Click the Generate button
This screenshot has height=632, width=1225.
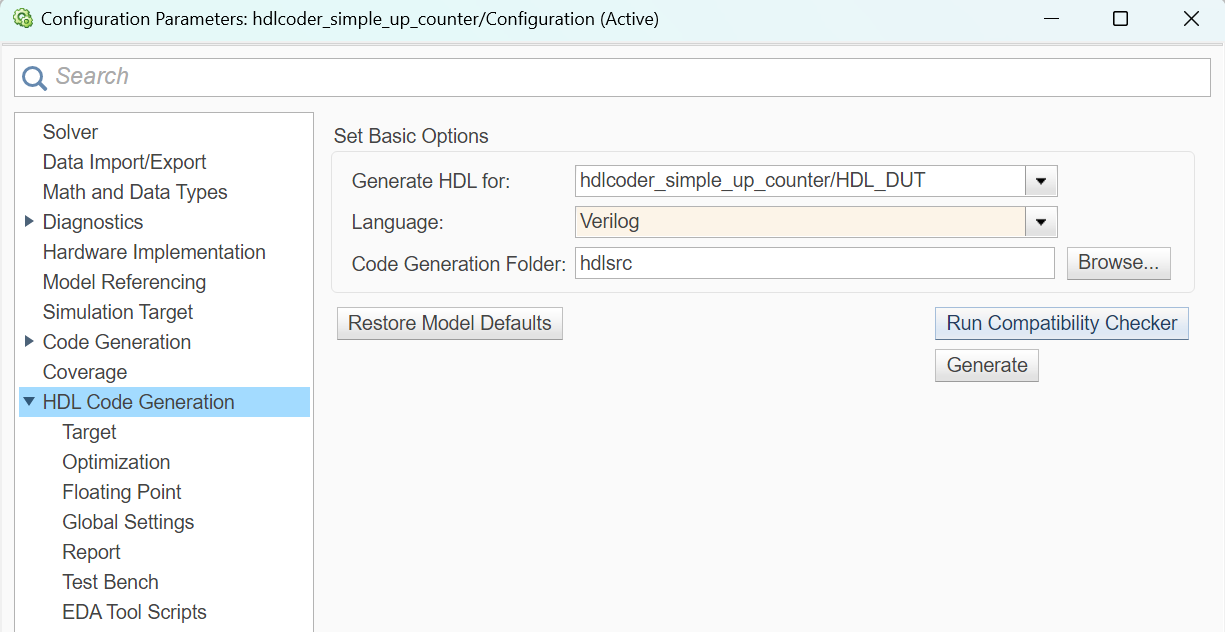pos(986,365)
